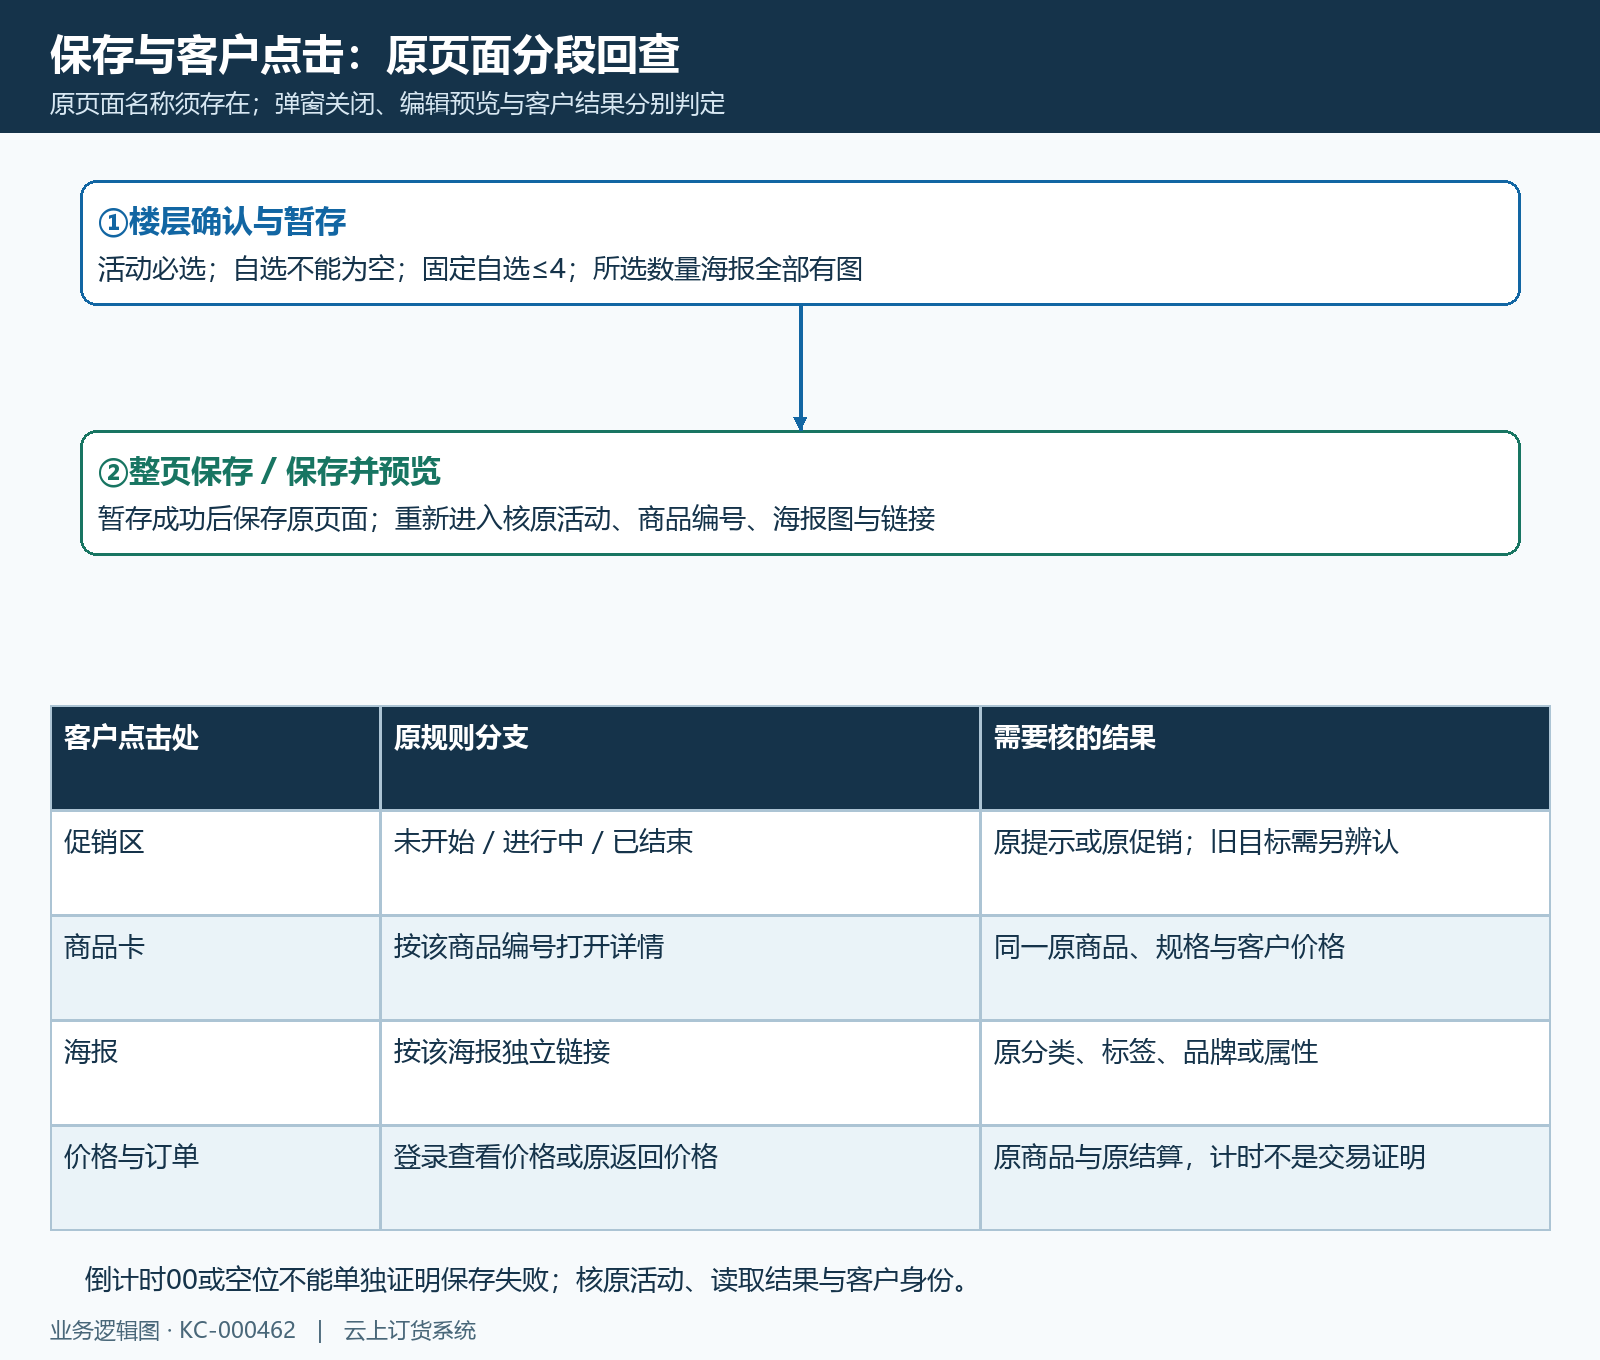
Task: Select the 促销区 table cell
Action: click(215, 863)
